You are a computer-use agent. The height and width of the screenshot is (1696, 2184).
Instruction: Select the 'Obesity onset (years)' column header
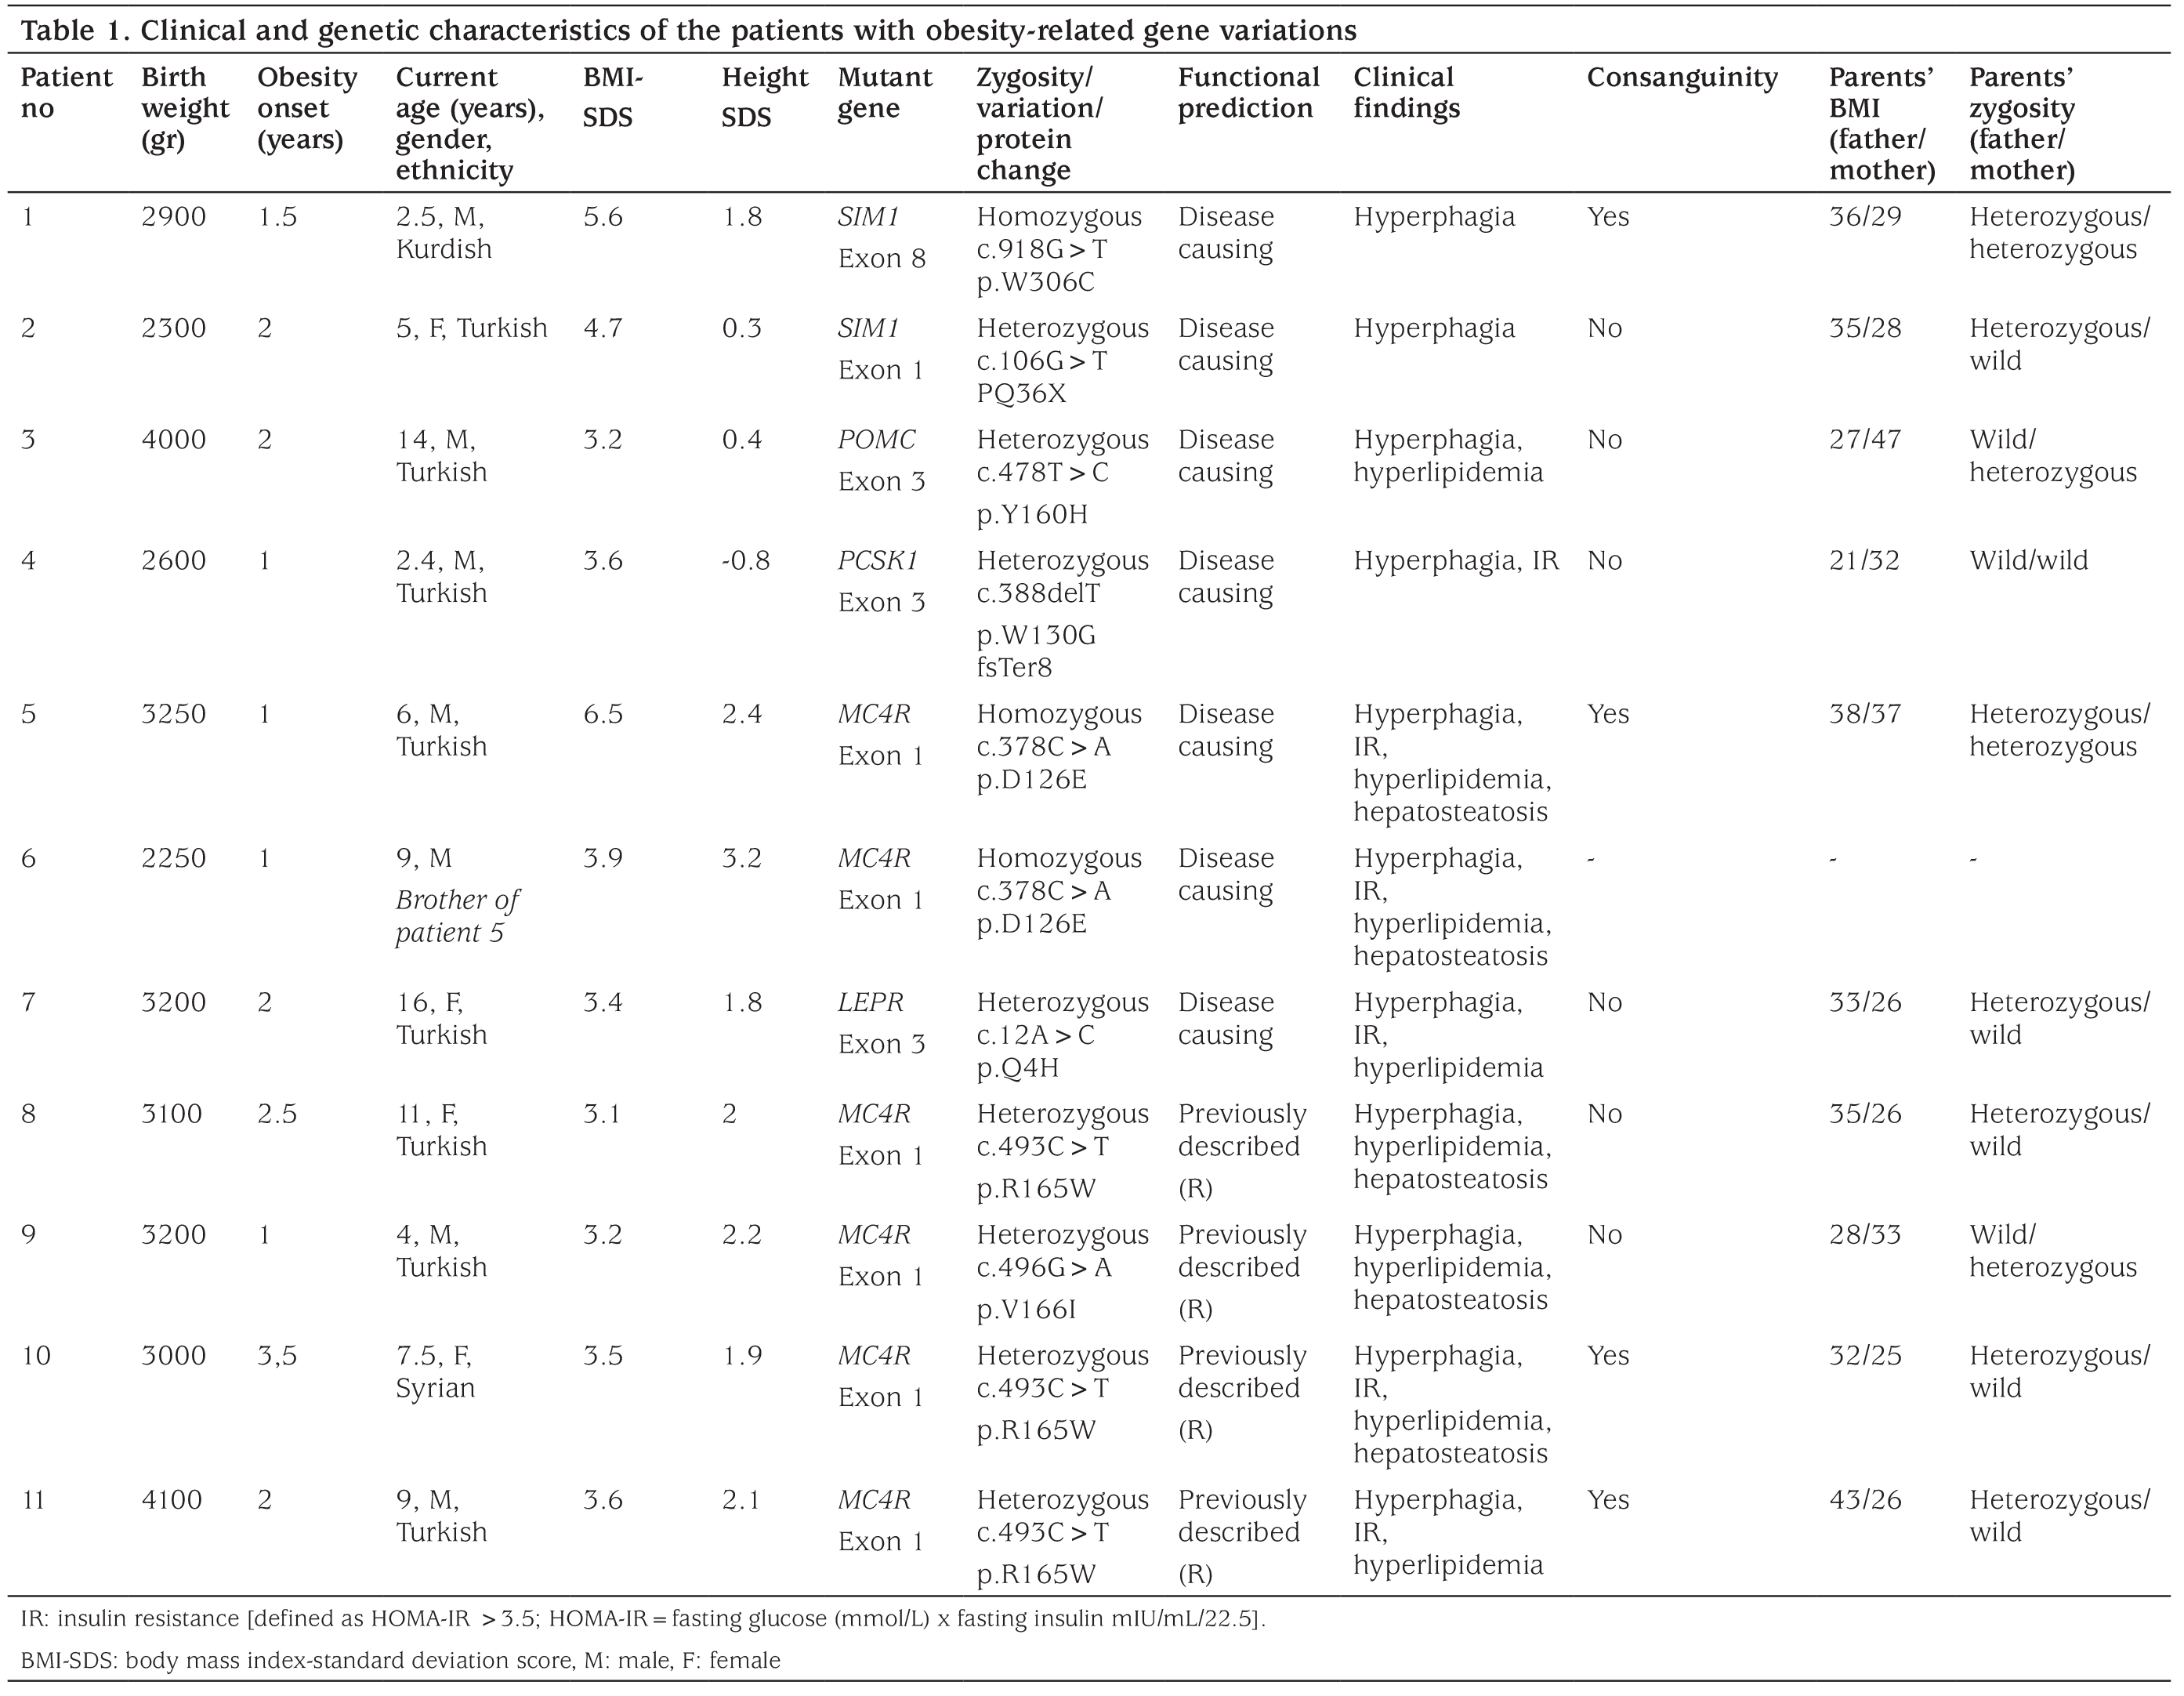(x=307, y=108)
